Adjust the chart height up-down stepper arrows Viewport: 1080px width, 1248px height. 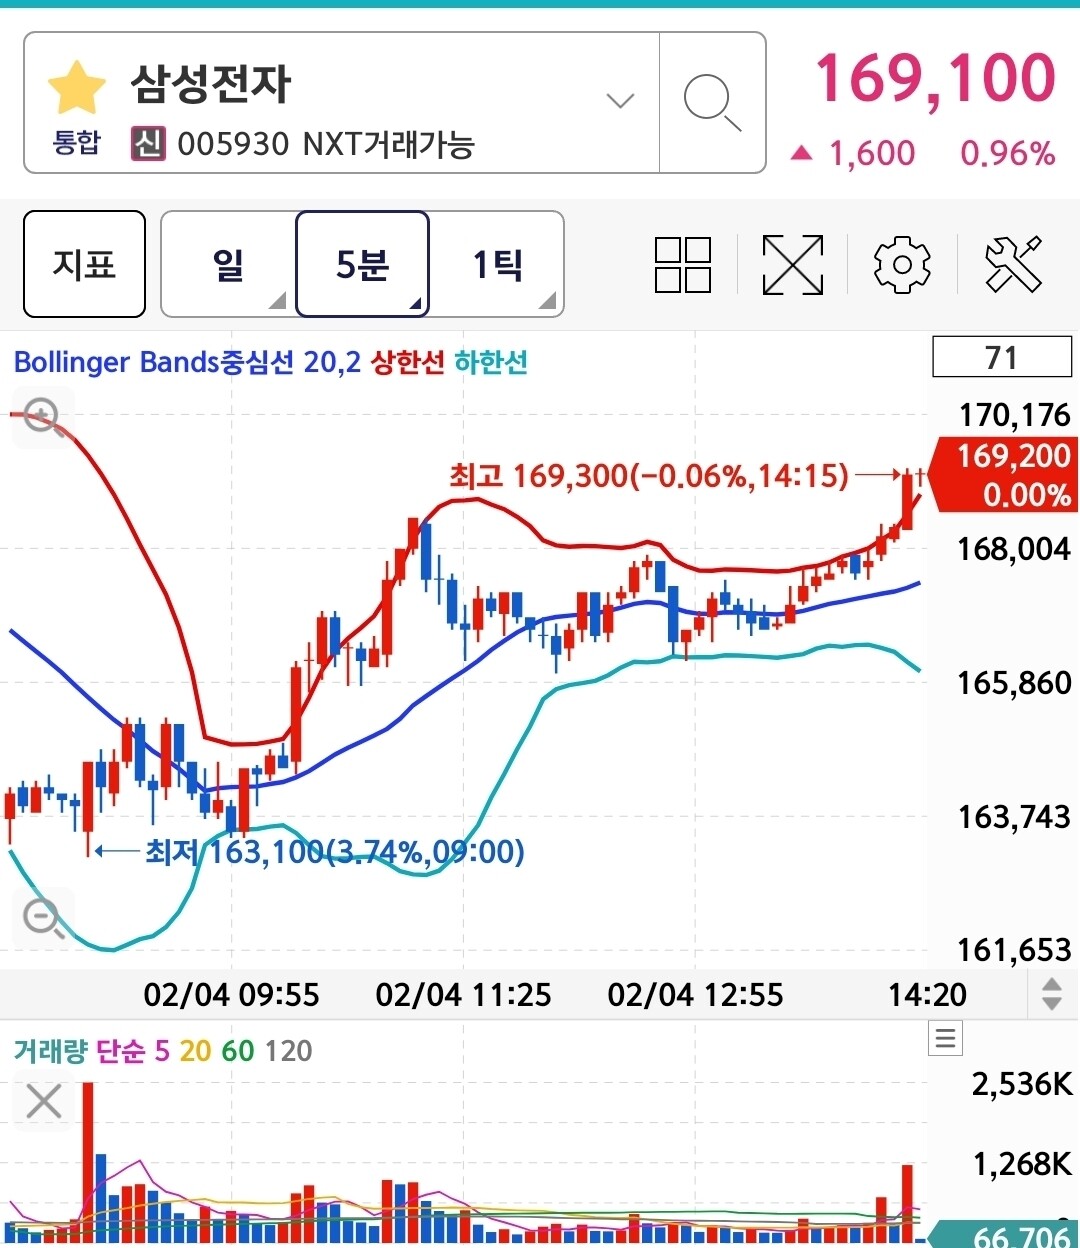[1051, 994]
